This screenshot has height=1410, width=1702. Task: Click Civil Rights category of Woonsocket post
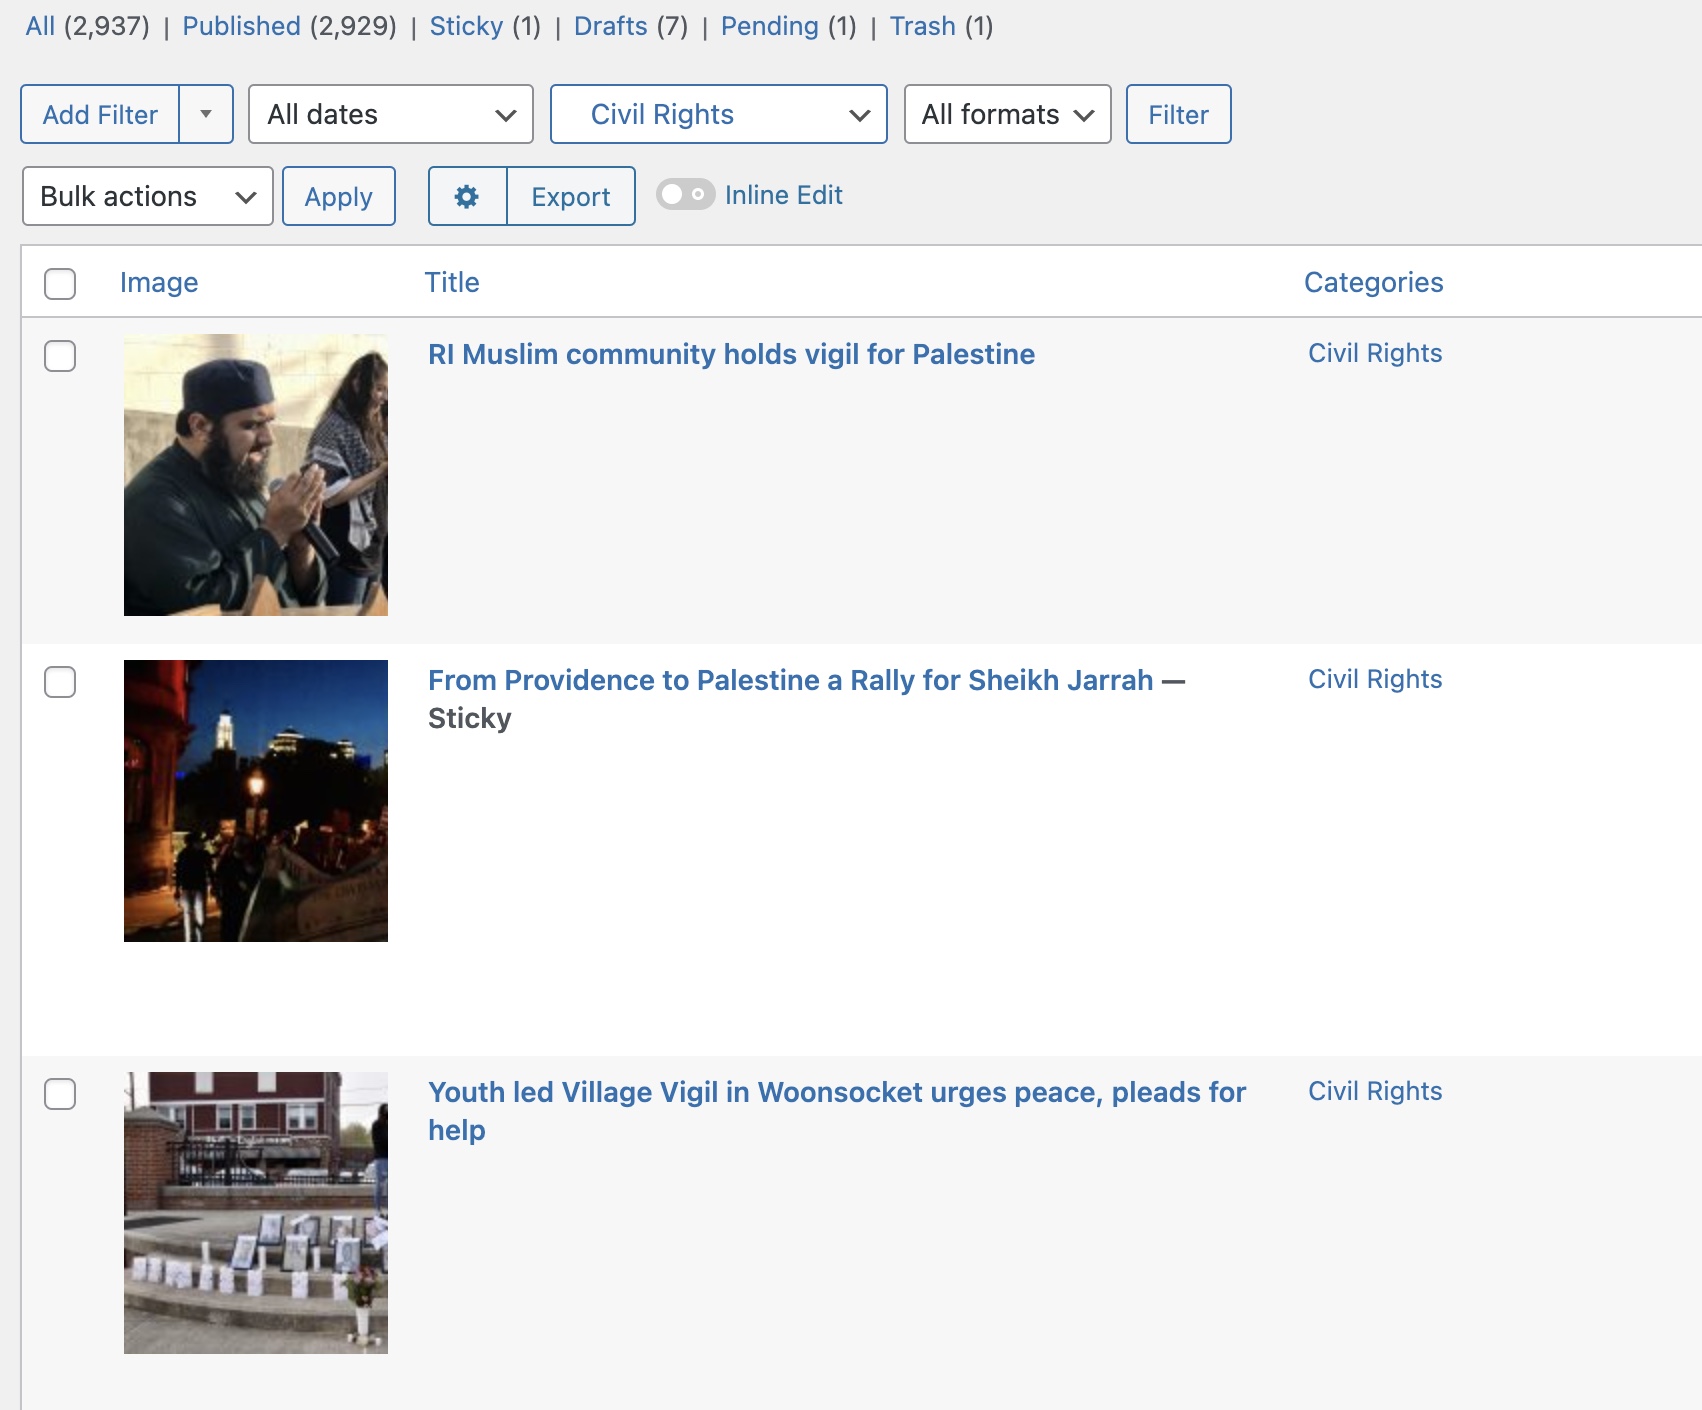point(1375,1091)
